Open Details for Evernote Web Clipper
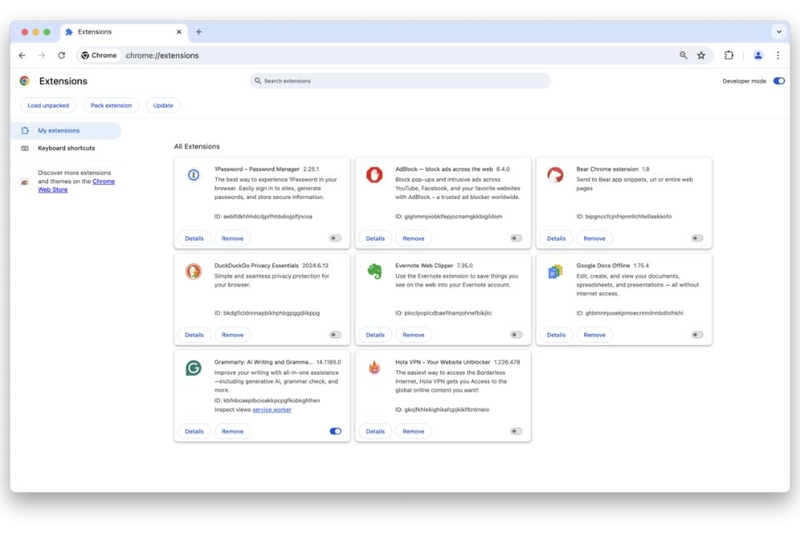This screenshot has height=533, width=800. click(x=375, y=335)
